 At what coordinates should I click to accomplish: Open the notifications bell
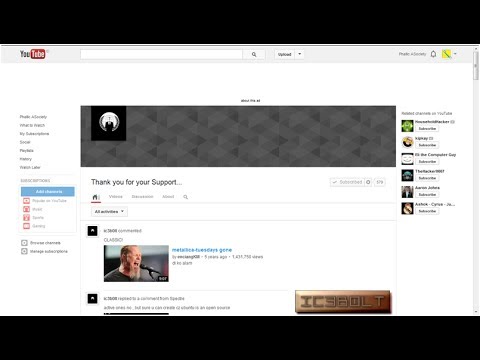(x=433, y=54)
